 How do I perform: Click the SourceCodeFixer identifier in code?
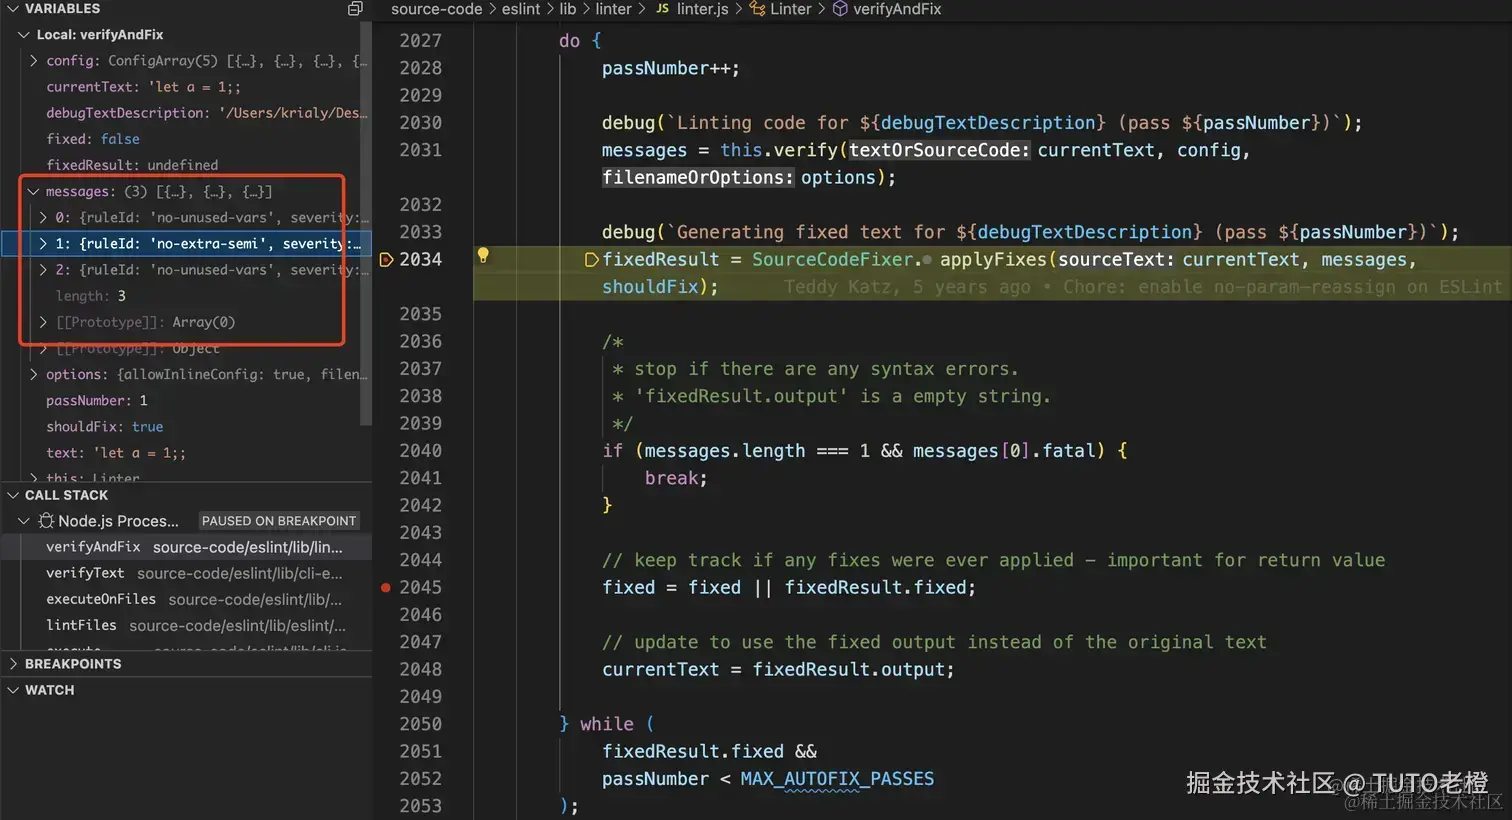(x=832, y=260)
